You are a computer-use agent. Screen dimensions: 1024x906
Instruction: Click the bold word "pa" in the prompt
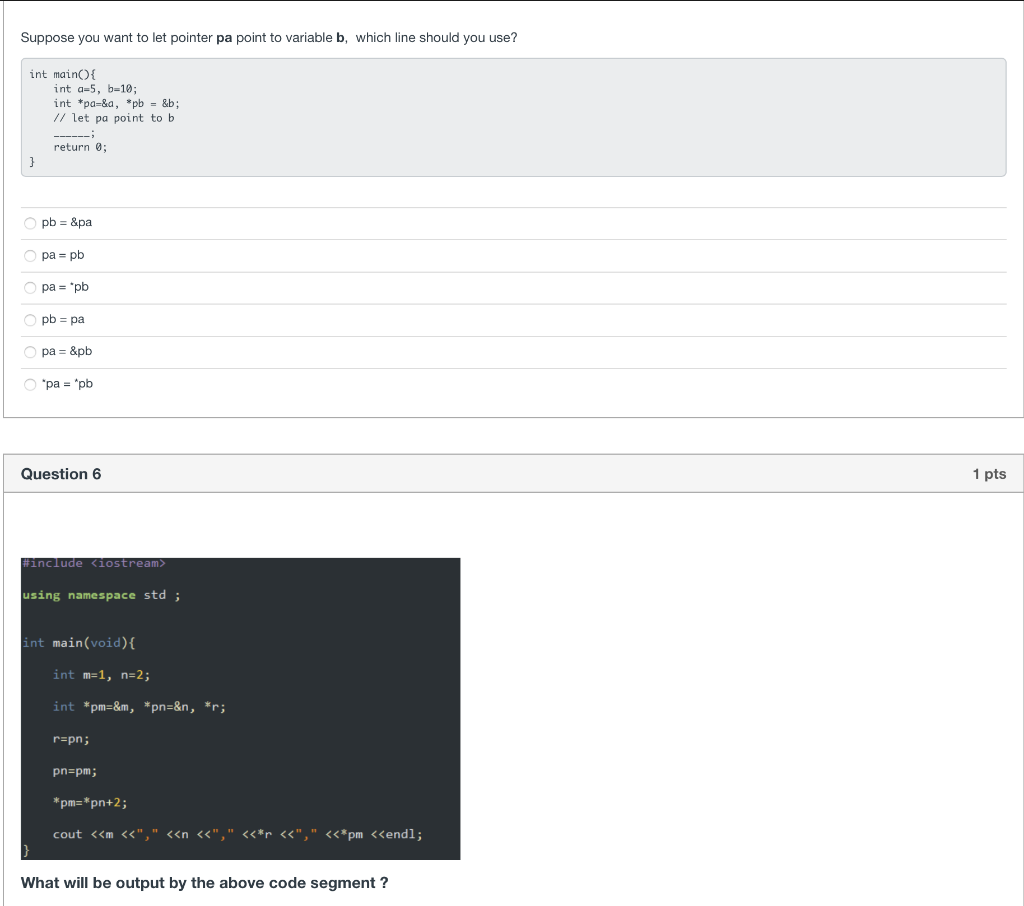(x=224, y=37)
